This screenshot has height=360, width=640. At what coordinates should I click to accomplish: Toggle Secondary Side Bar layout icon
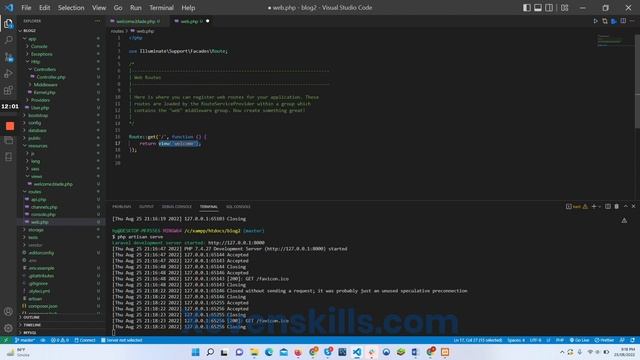point(549,8)
